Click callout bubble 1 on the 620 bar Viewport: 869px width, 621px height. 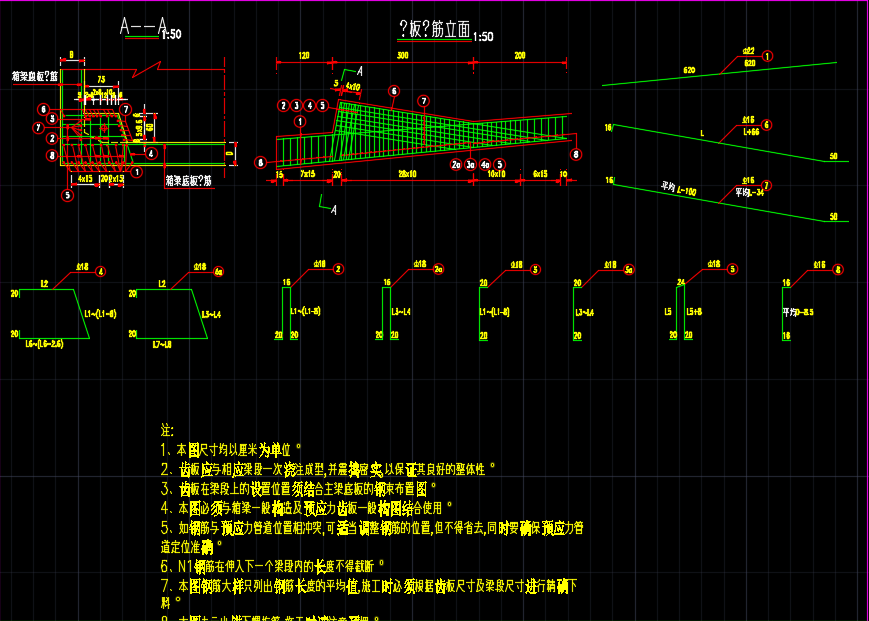(767, 56)
